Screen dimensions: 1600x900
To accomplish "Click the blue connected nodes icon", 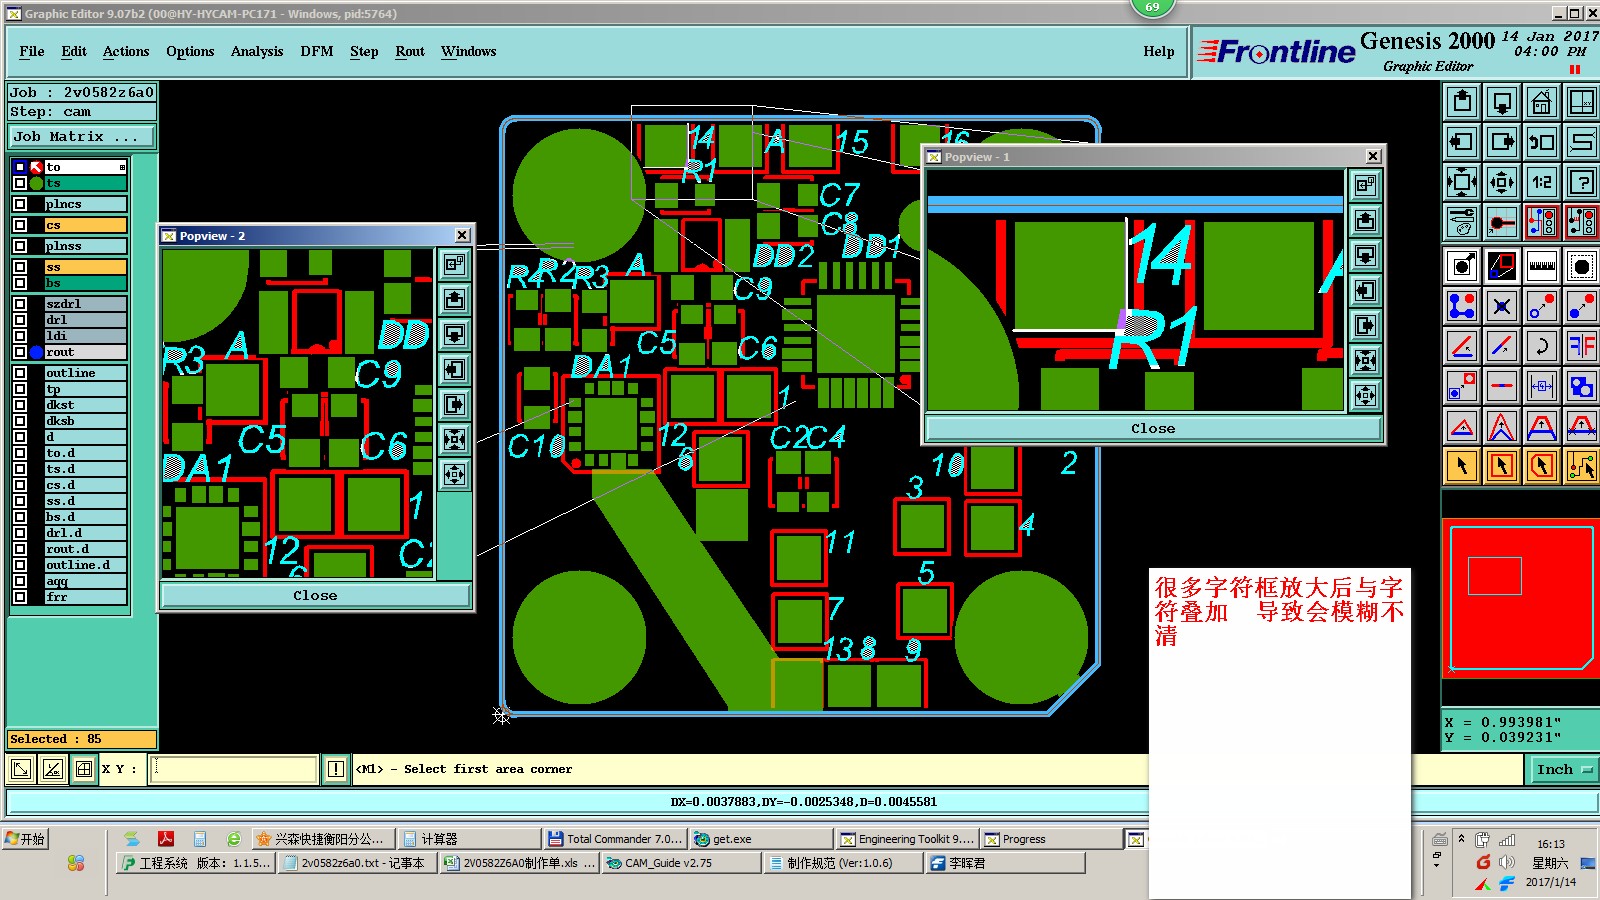I will coord(1462,306).
